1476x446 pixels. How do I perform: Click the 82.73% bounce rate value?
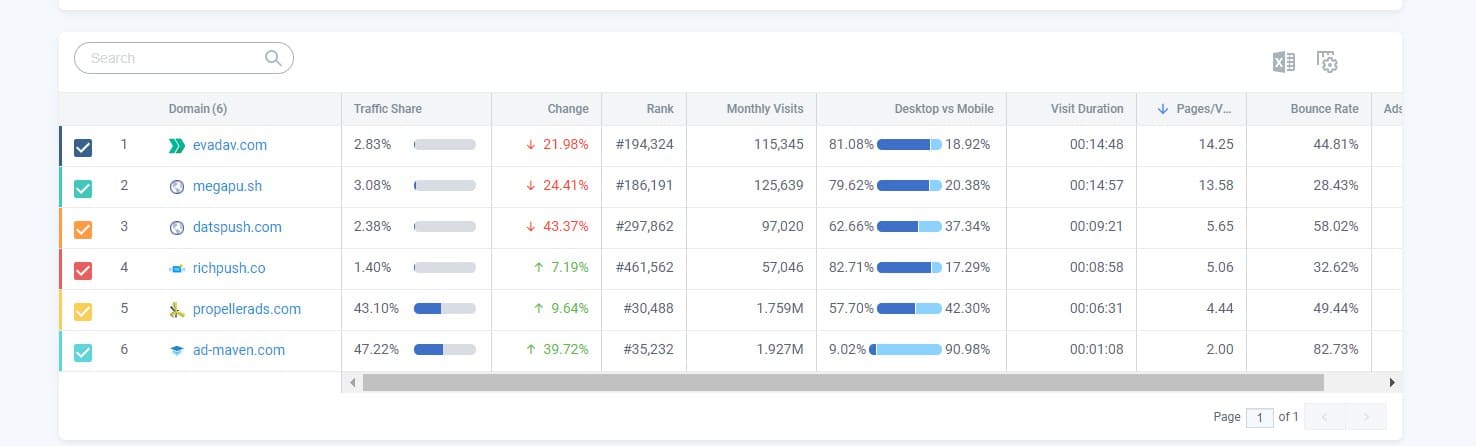point(1336,350)
